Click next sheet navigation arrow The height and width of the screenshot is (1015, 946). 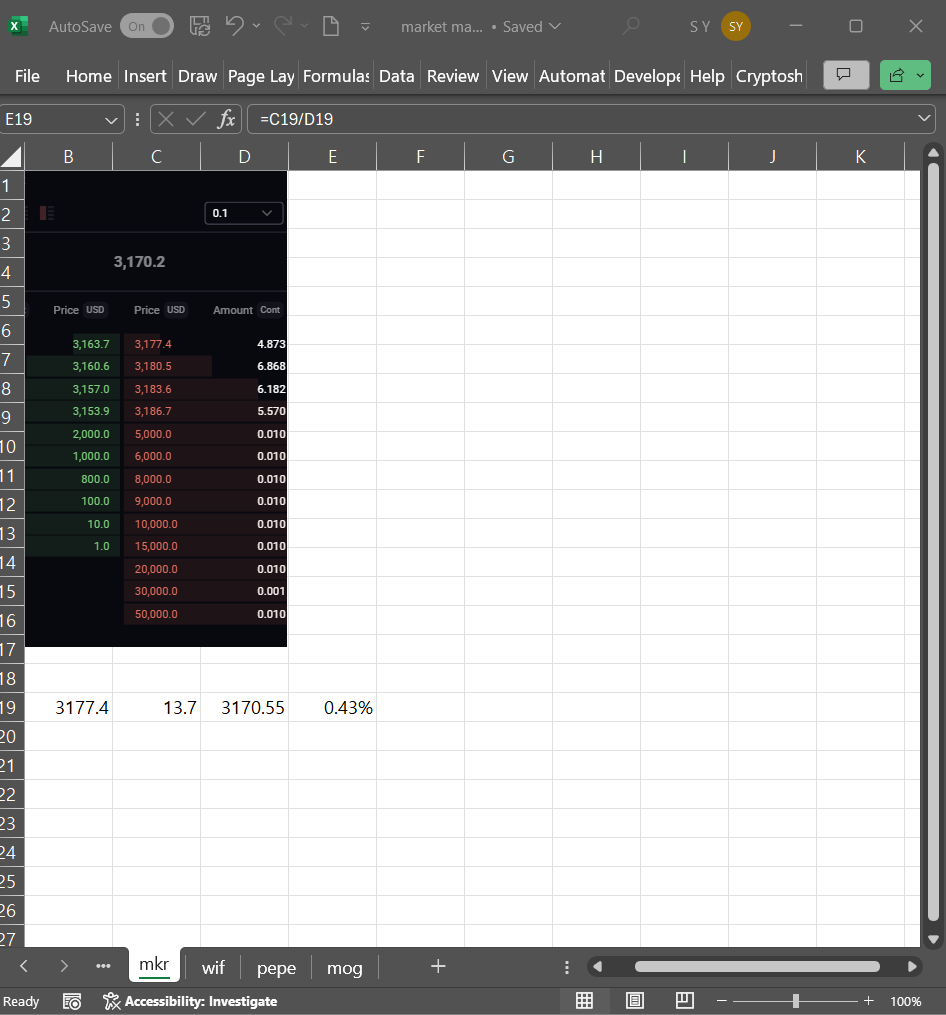point(63,966)
